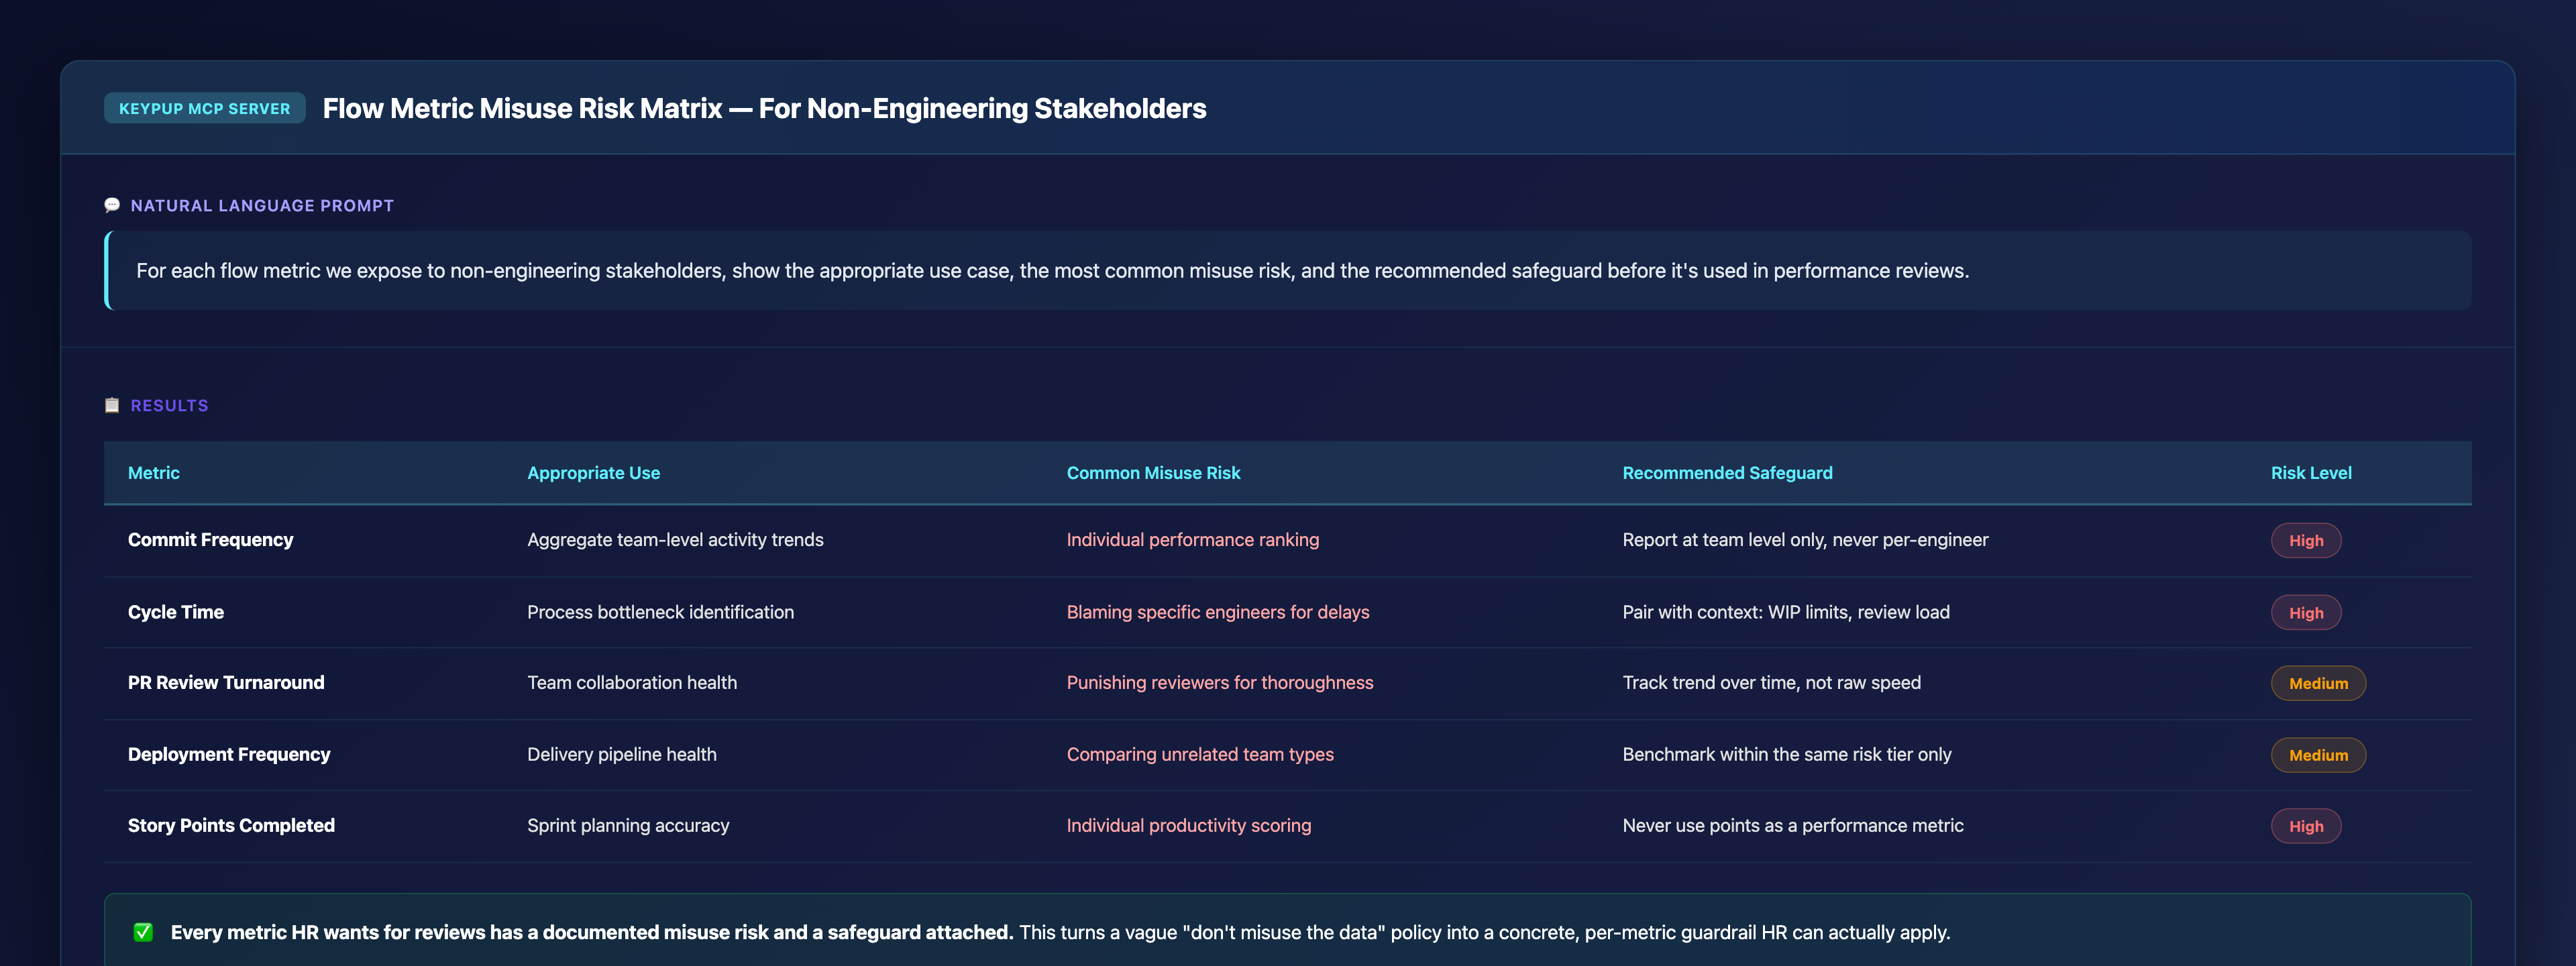Click 'Individual productivity scoring' risk
This screenshot has height=966, width=2576.
click(1188, 825)
